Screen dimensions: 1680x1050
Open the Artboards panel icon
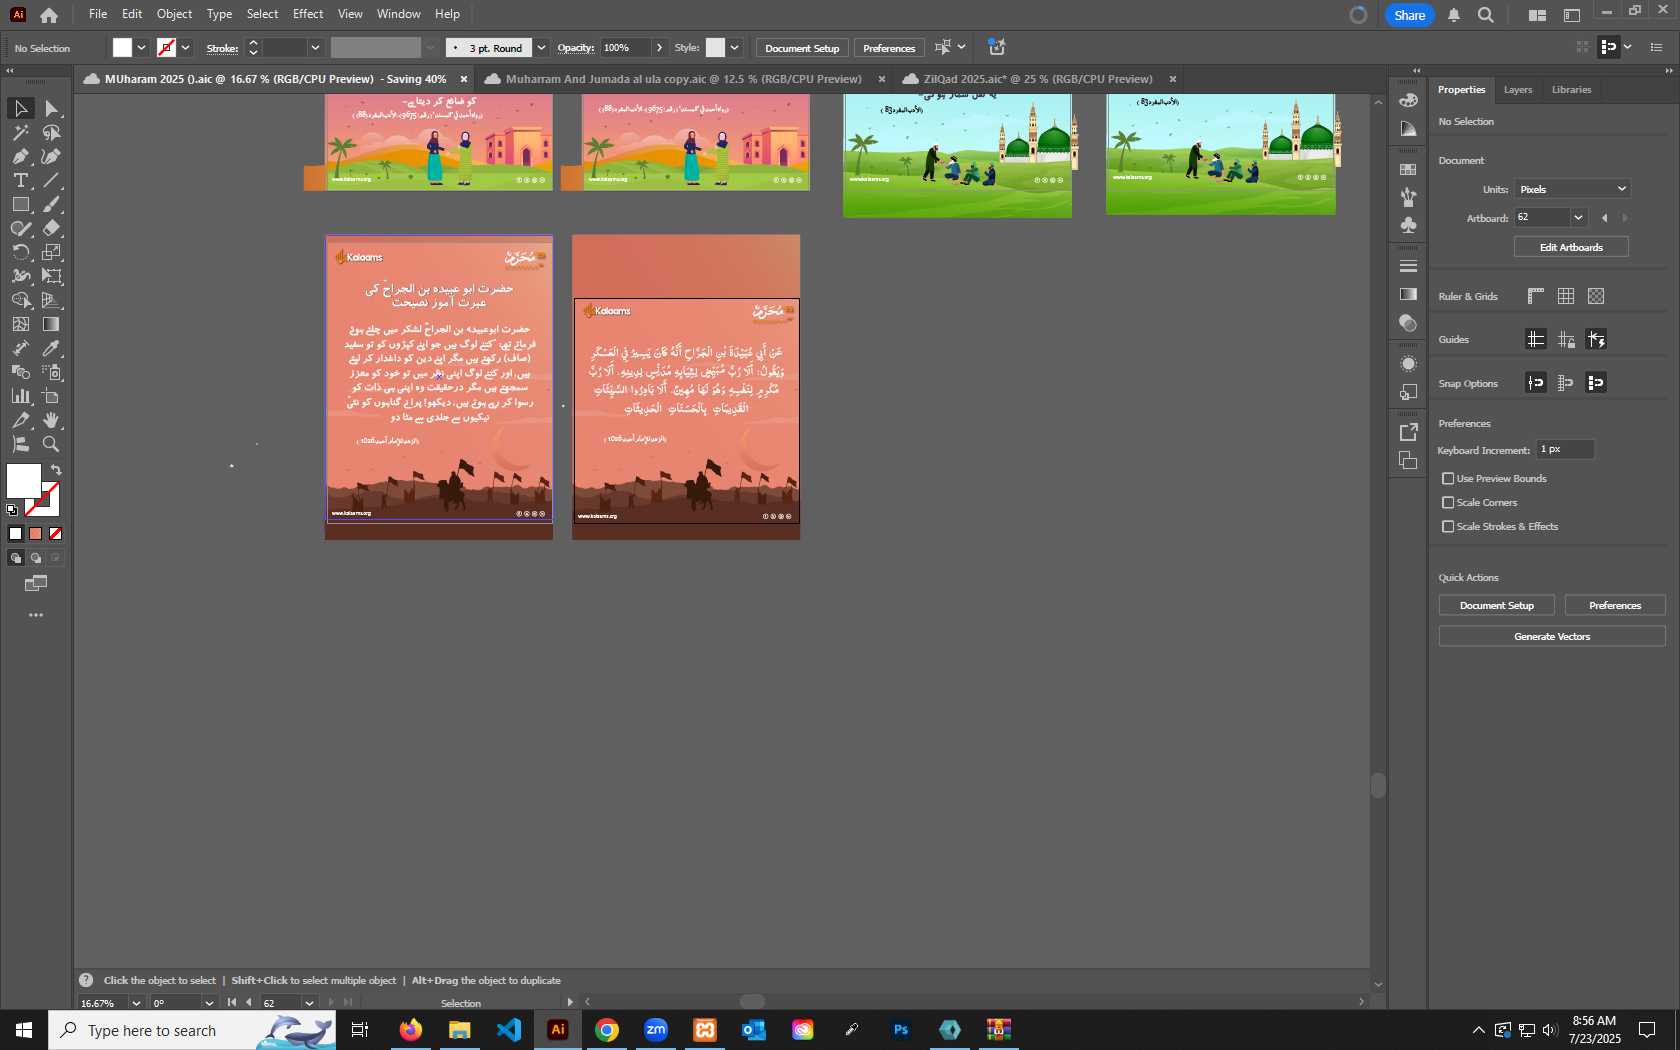coord(1408,460)
